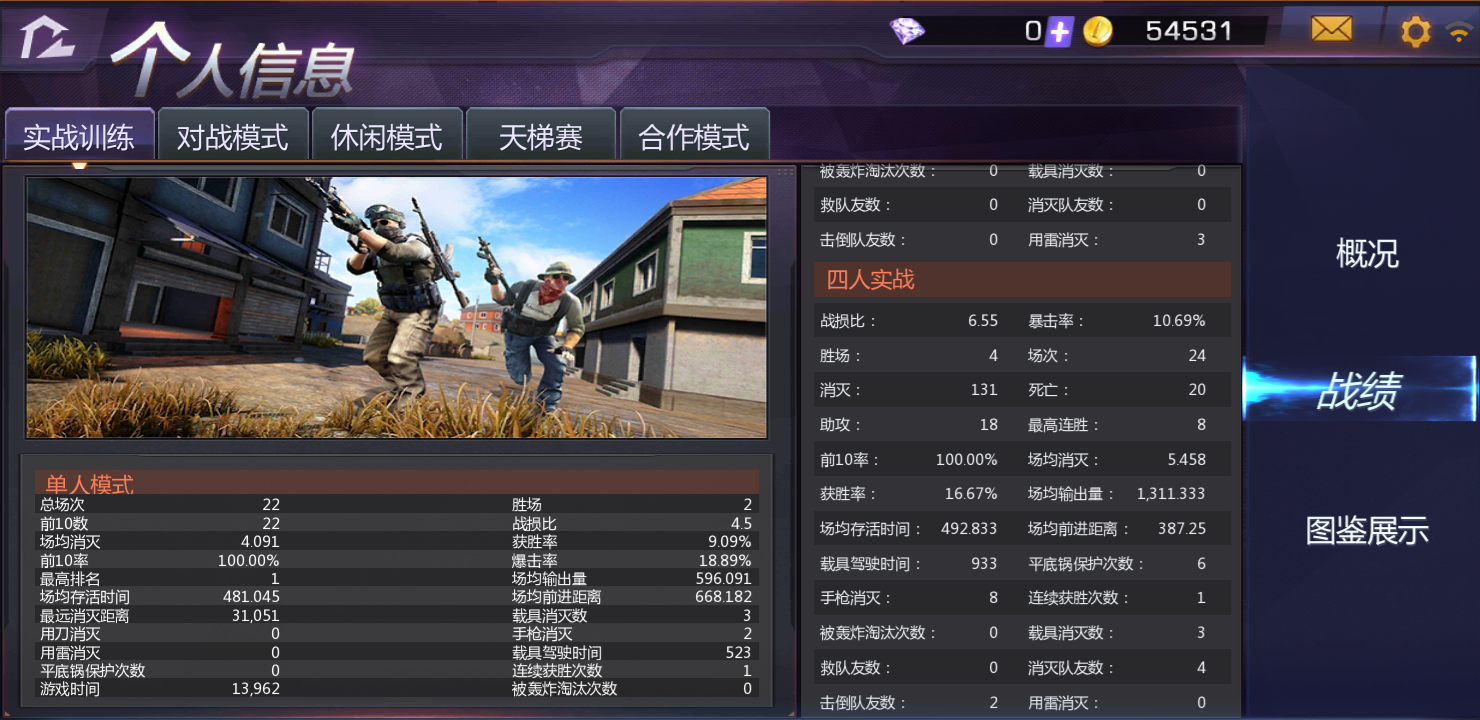Switch to the 实战训练 tab
The image size is (1480, 720).
[79, 136]
